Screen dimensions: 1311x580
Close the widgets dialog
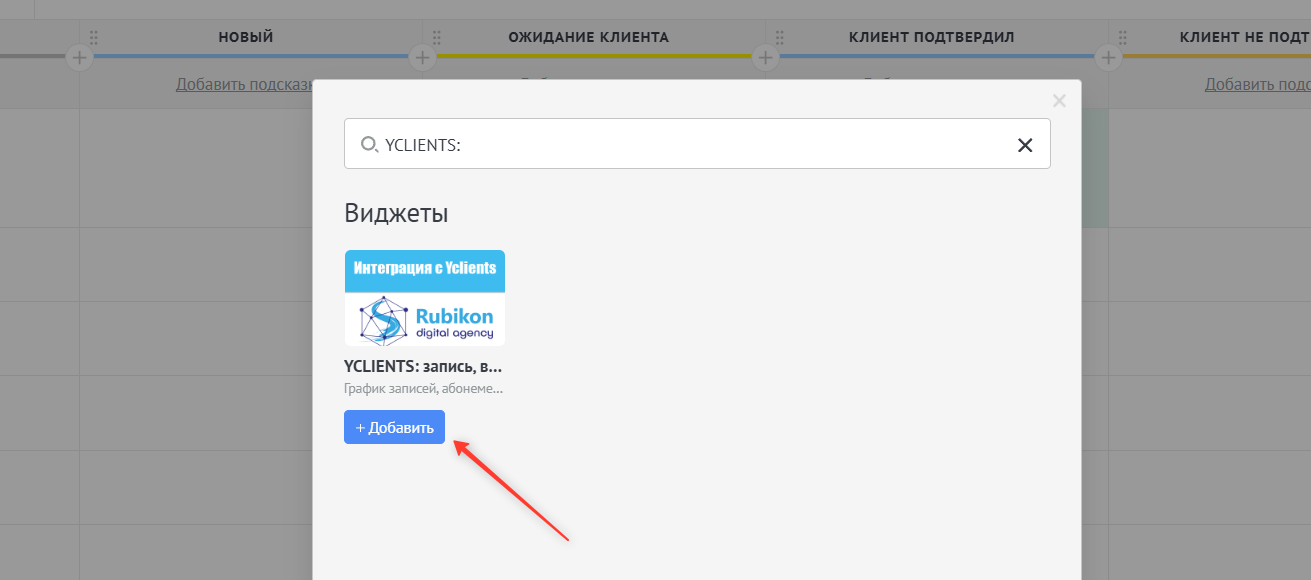(x=1060, y=100)
